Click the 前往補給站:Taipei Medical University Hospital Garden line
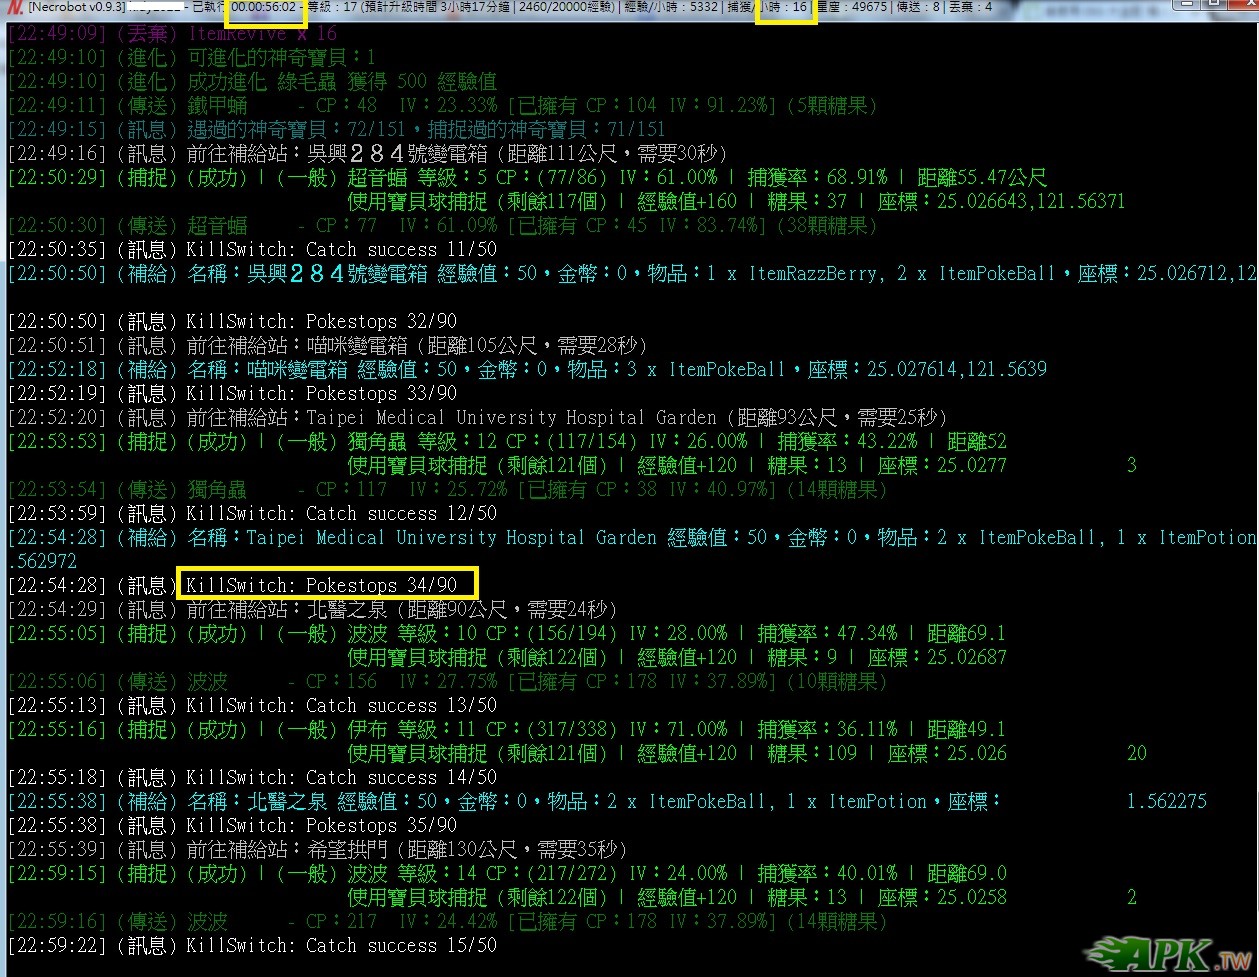This screenshot has width=1259, height=977. [x=477, y=418]
